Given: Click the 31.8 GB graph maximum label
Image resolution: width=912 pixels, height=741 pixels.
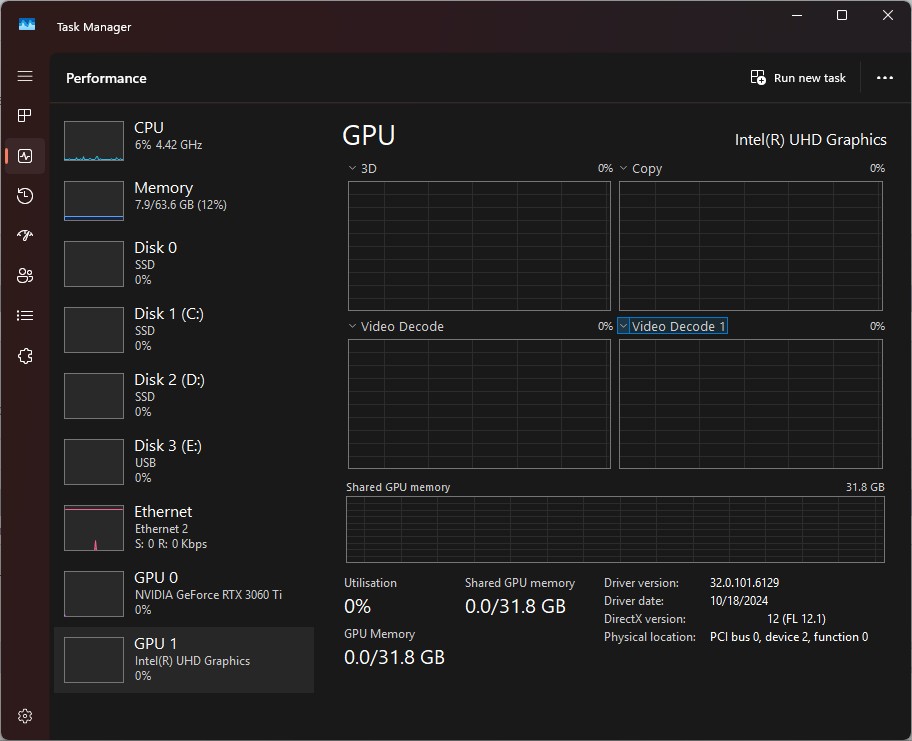Looking at the screenshot, I should point(865,487).
